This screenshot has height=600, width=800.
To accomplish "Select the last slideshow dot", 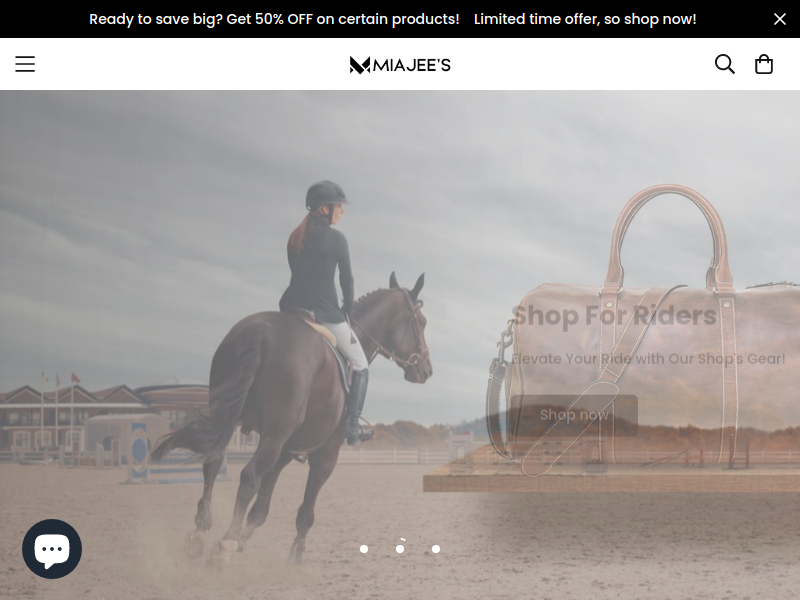I will 436,549.
